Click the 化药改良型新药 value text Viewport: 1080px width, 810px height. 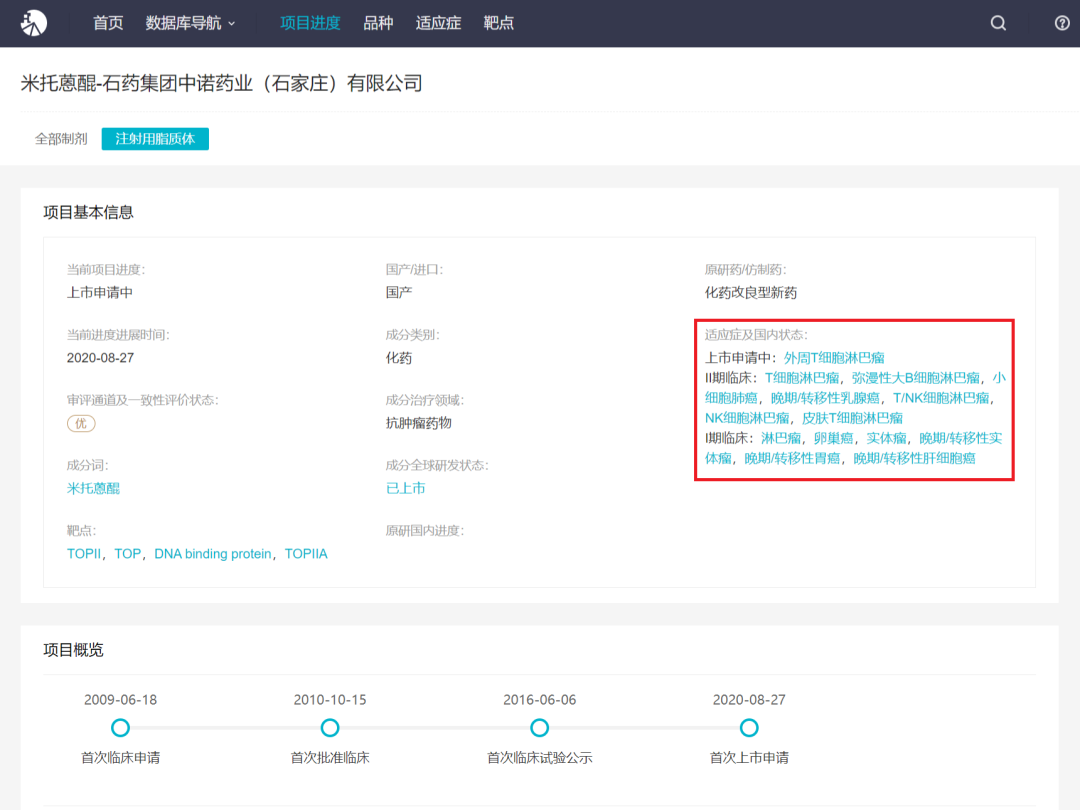(x=751, y=292)
